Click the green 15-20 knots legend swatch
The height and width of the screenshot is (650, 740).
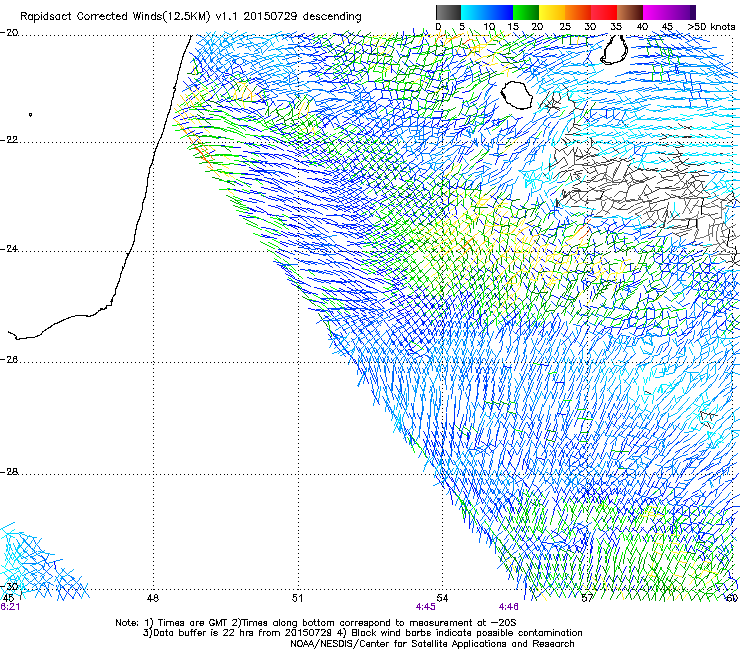[x=526, y=12]
